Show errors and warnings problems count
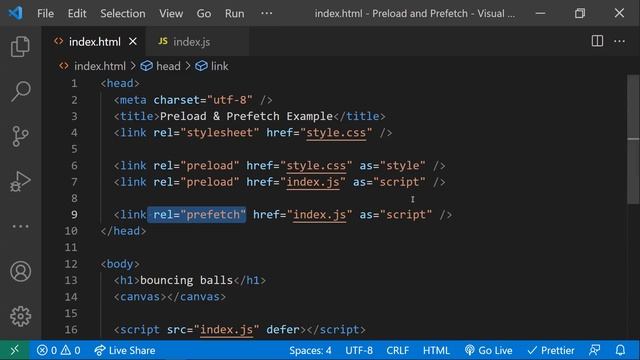The image size is (640, 360). [x=58, y=350]
